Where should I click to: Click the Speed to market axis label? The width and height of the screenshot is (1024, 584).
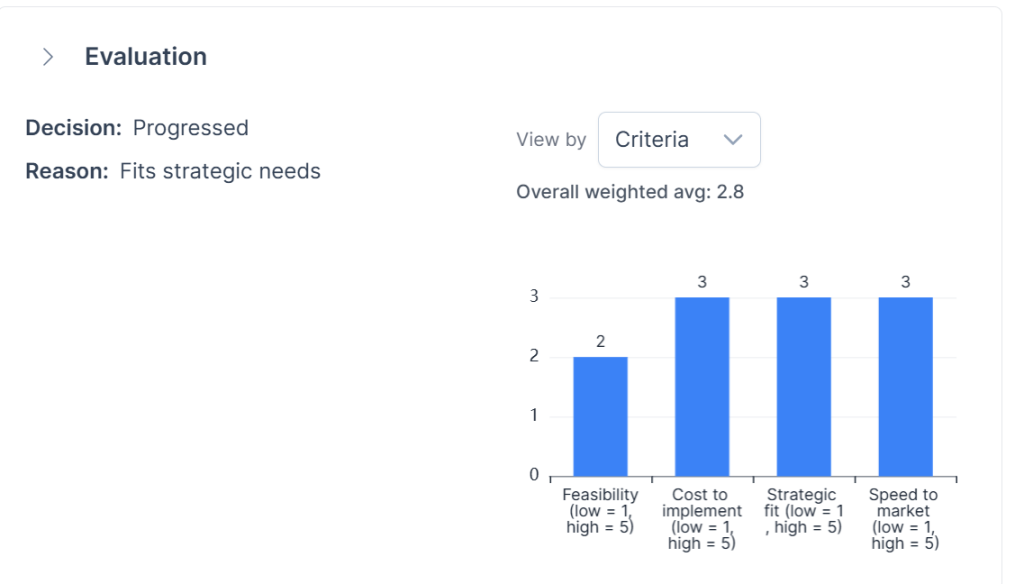(904, 519)
